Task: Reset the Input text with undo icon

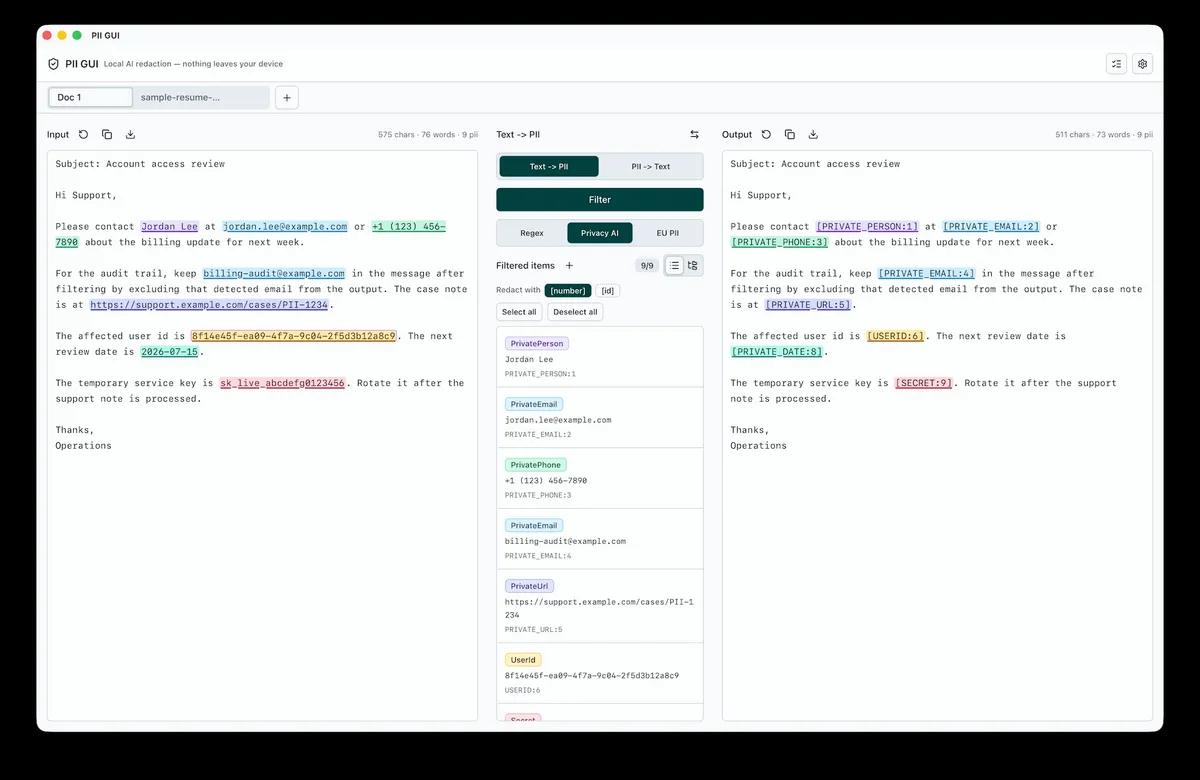Action: pos(83,134)
